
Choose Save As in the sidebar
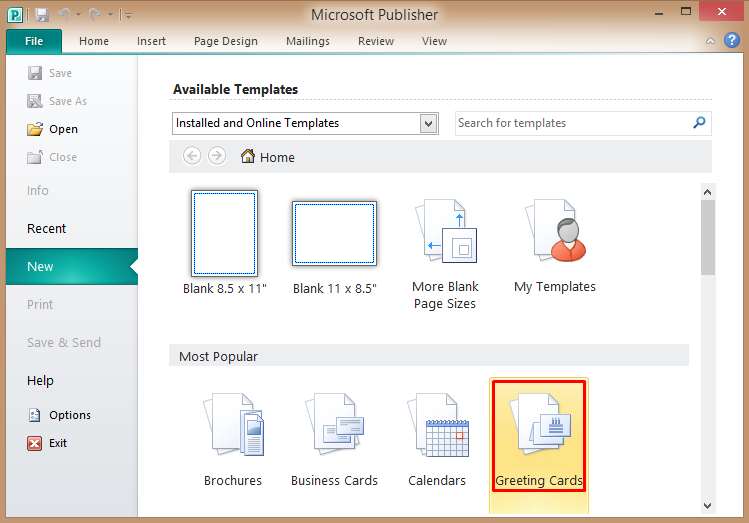(x=57, y=101)
